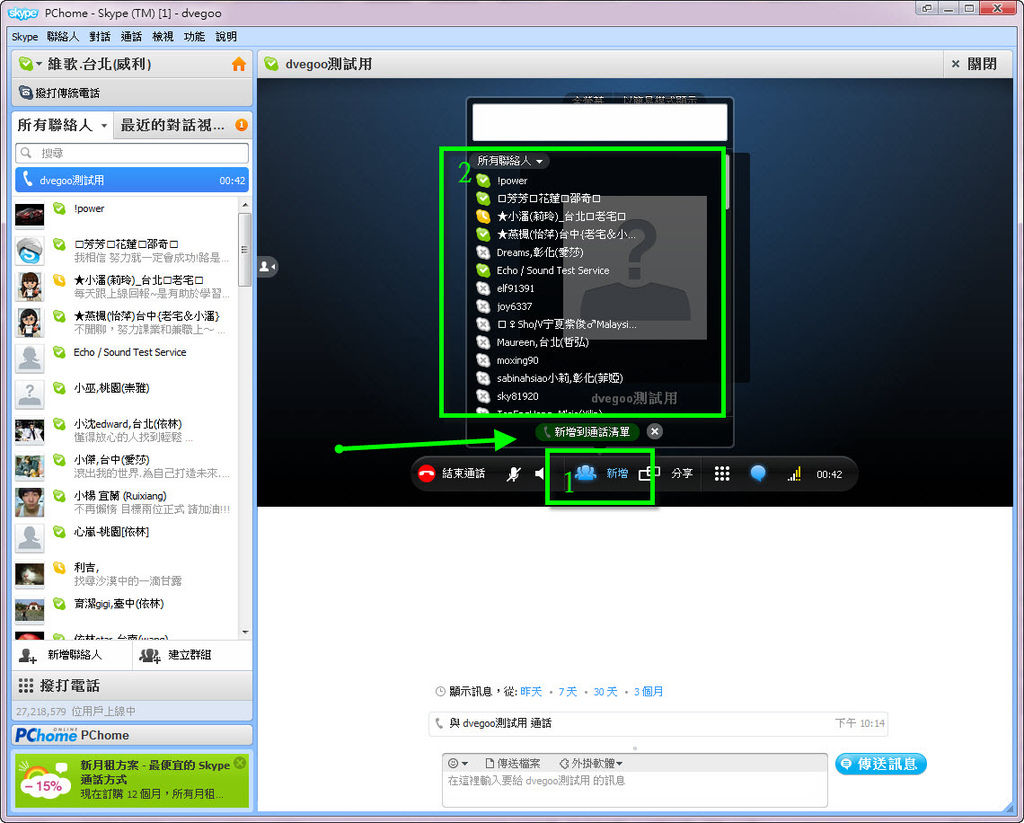Image resolution: width=1024 pixels, height=823 pixels.
Task: Show messages from 30 days link
Action: pos(605,692)
